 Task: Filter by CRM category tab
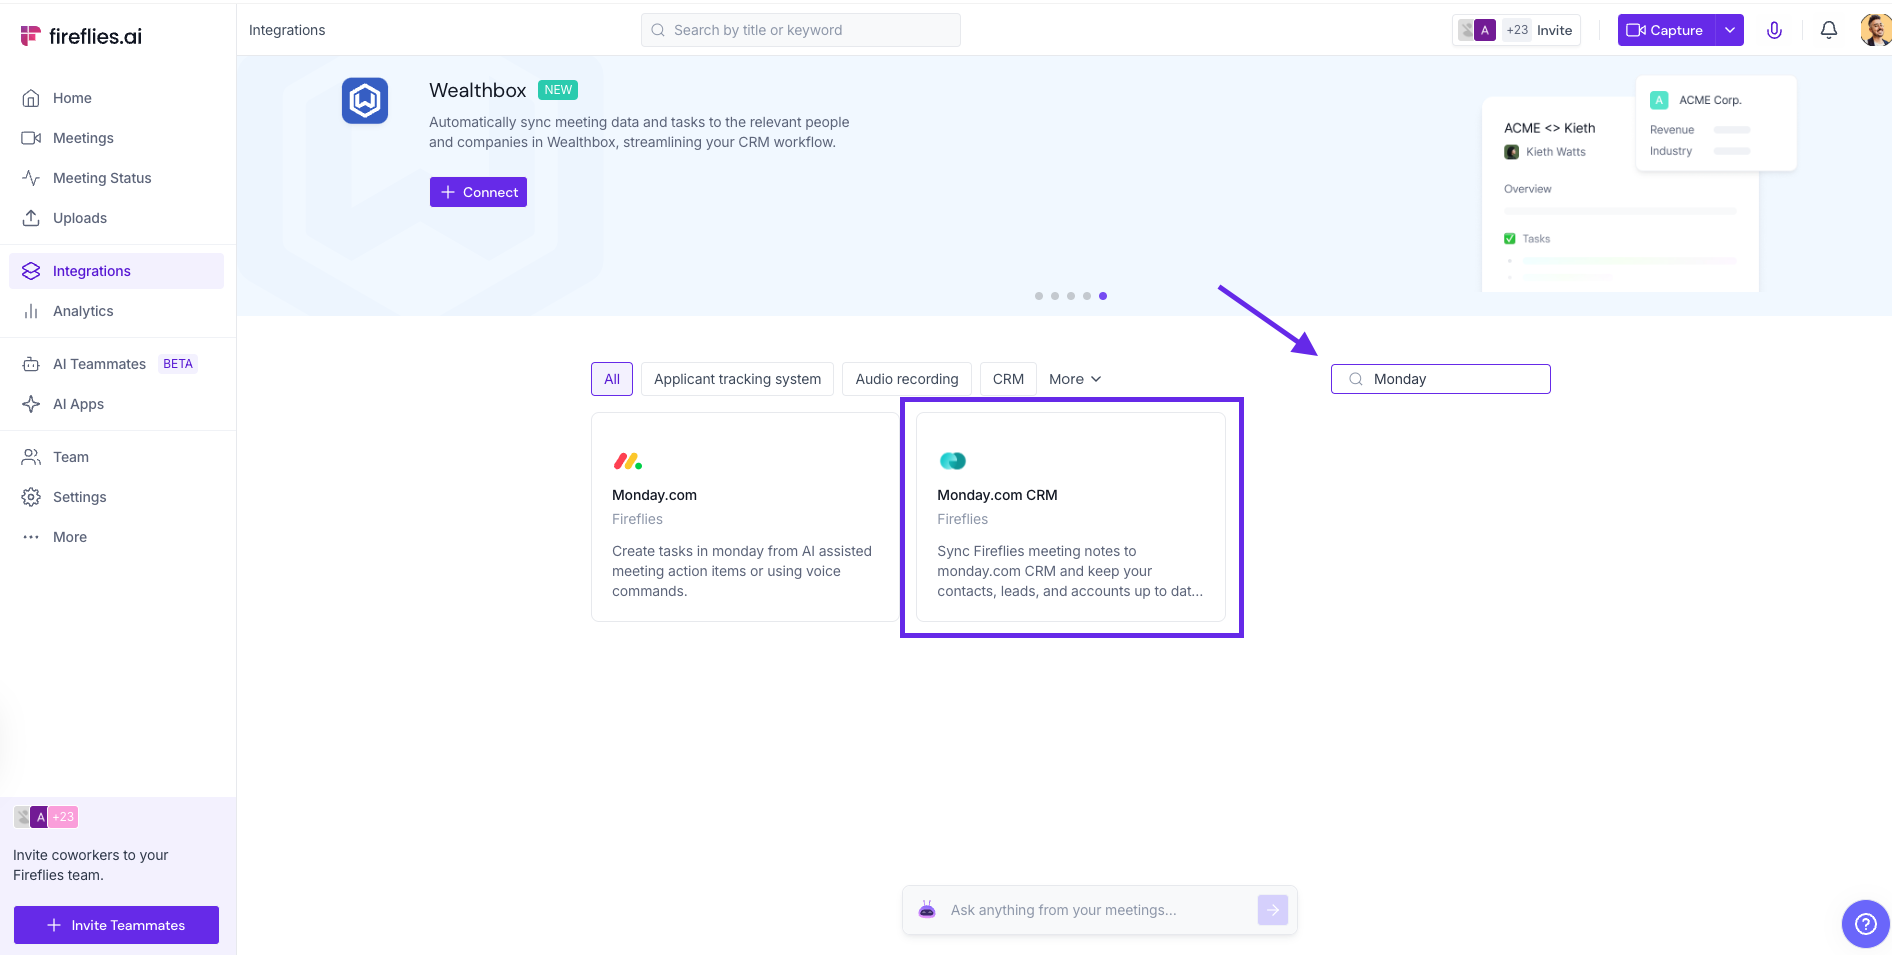click(x=1008, y=379)
